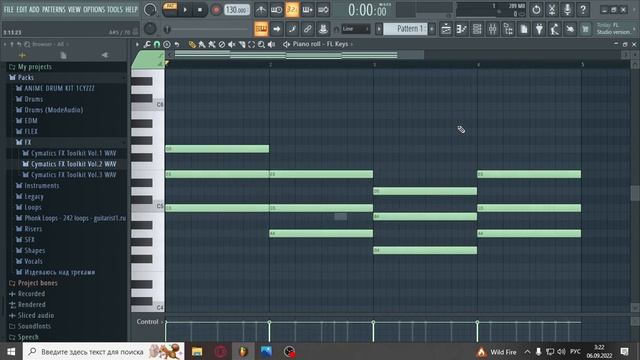
Task: Open the ADD menu
Action: (x=34, y=9)
